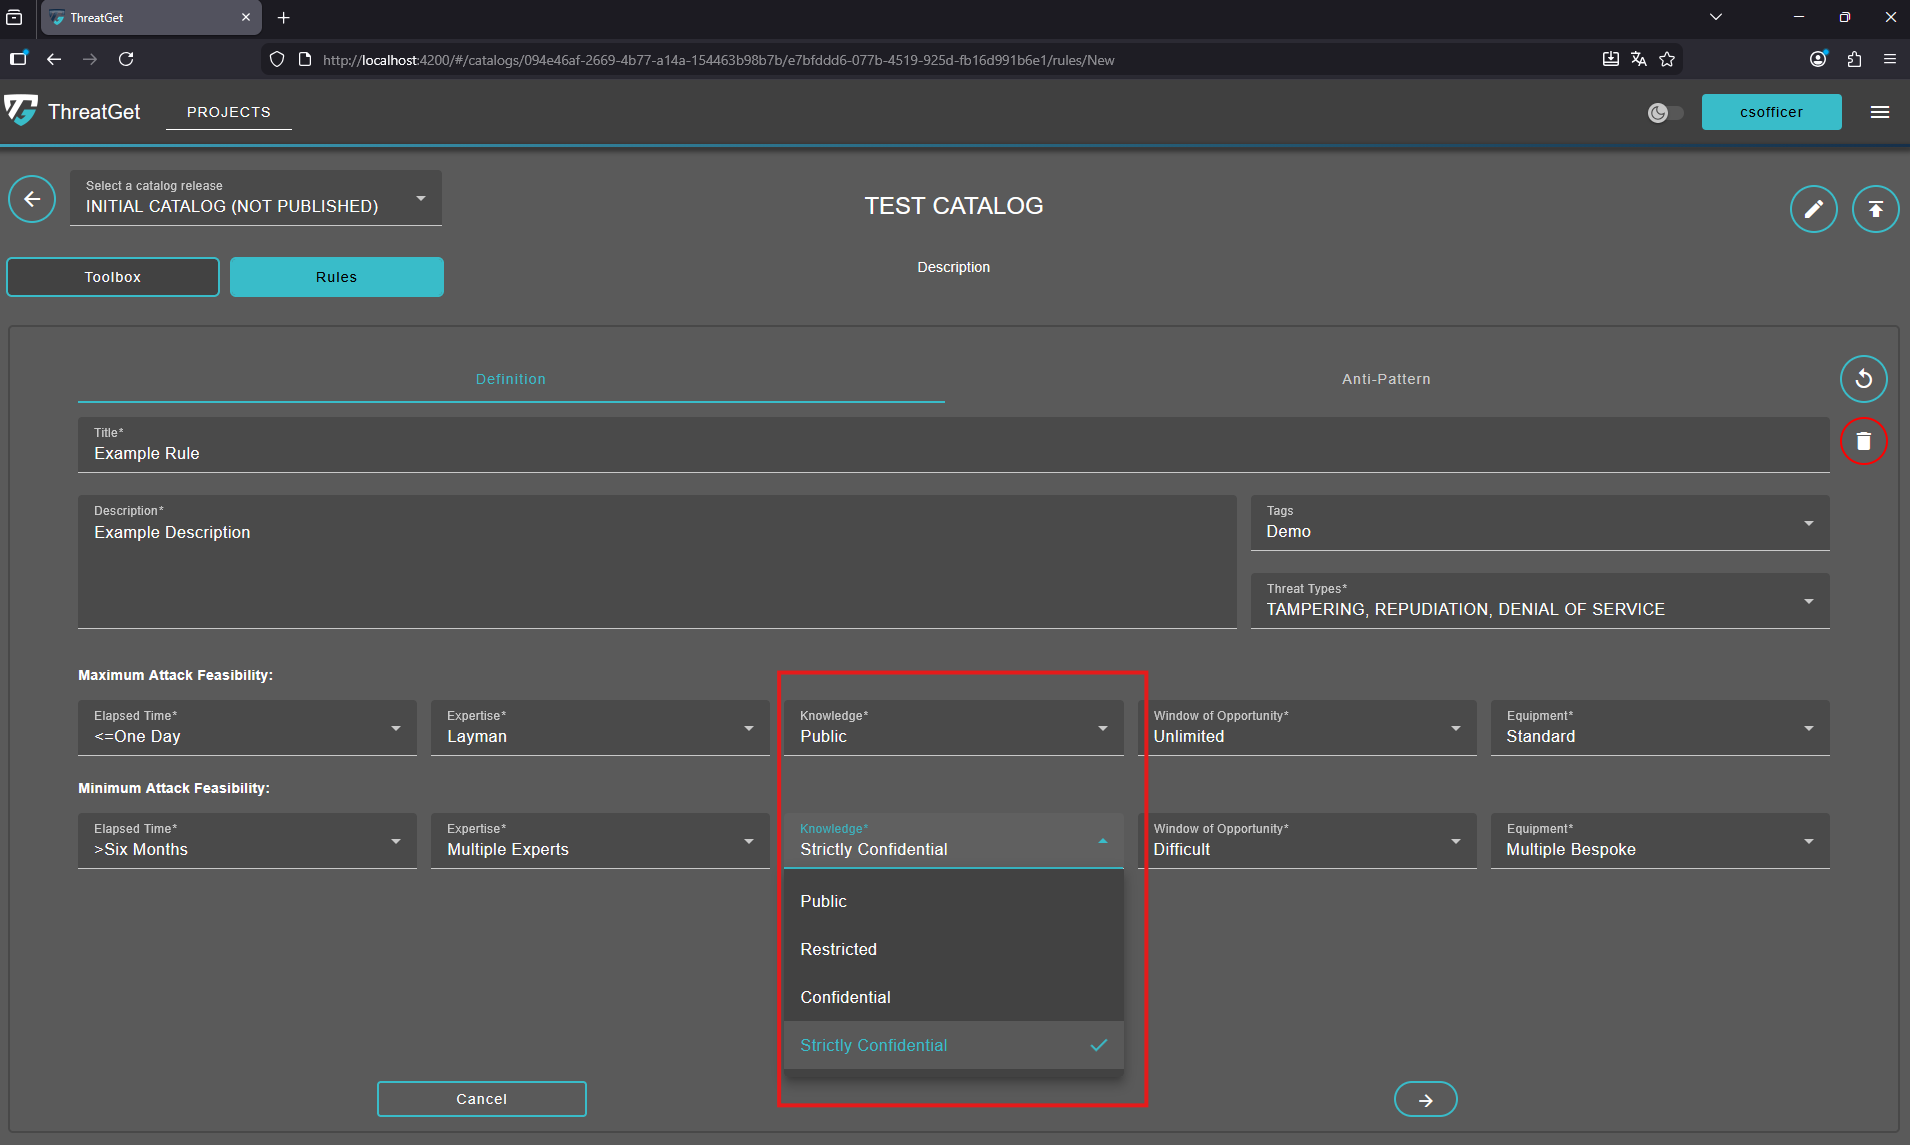Bookmark page with the star icon

coord(1667,59)
